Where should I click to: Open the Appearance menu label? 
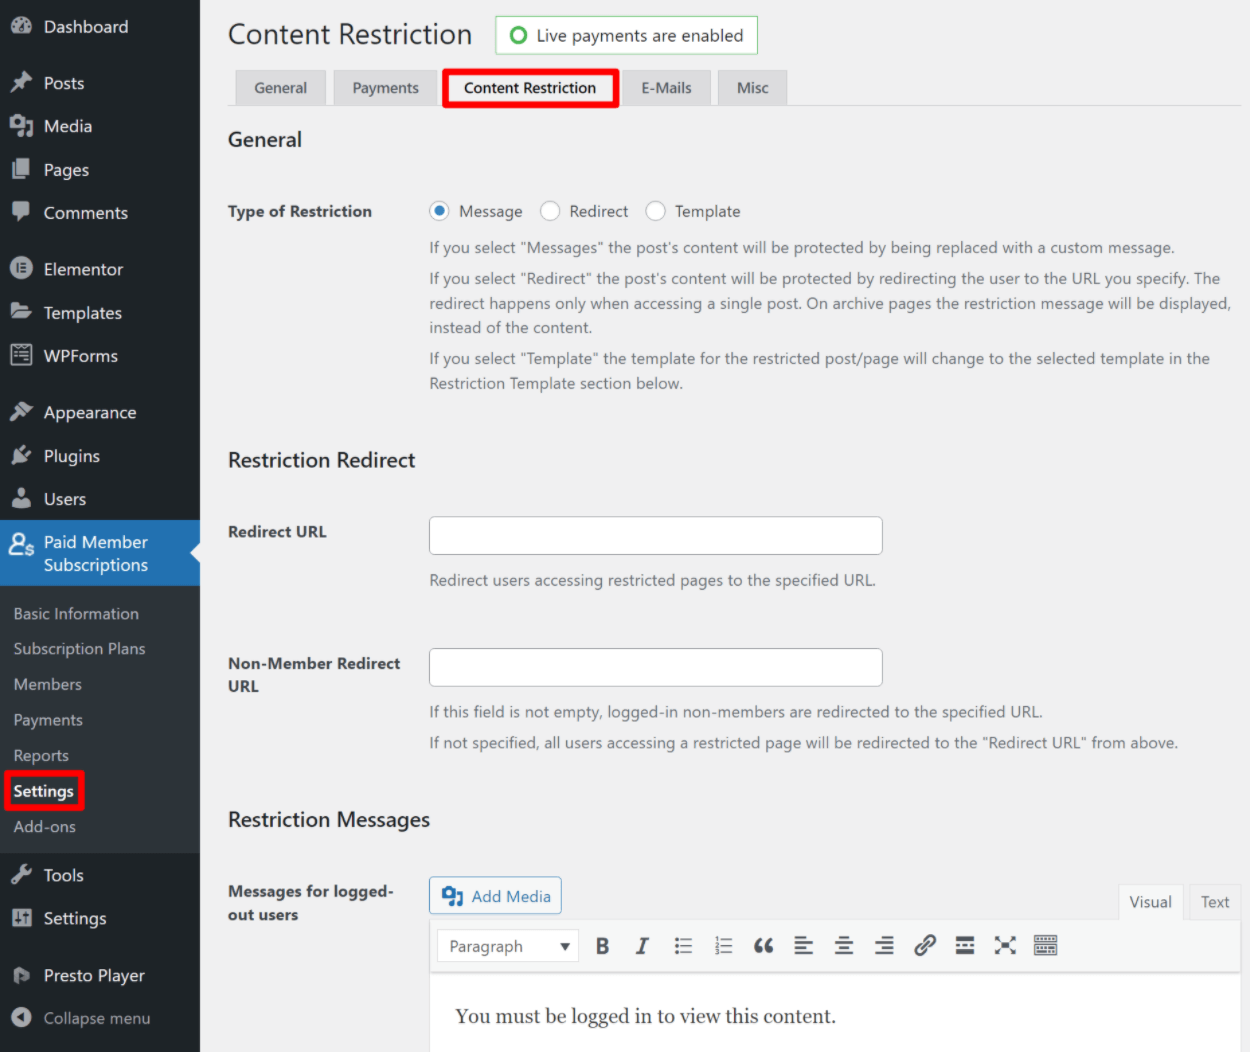[x=90, y=412]
